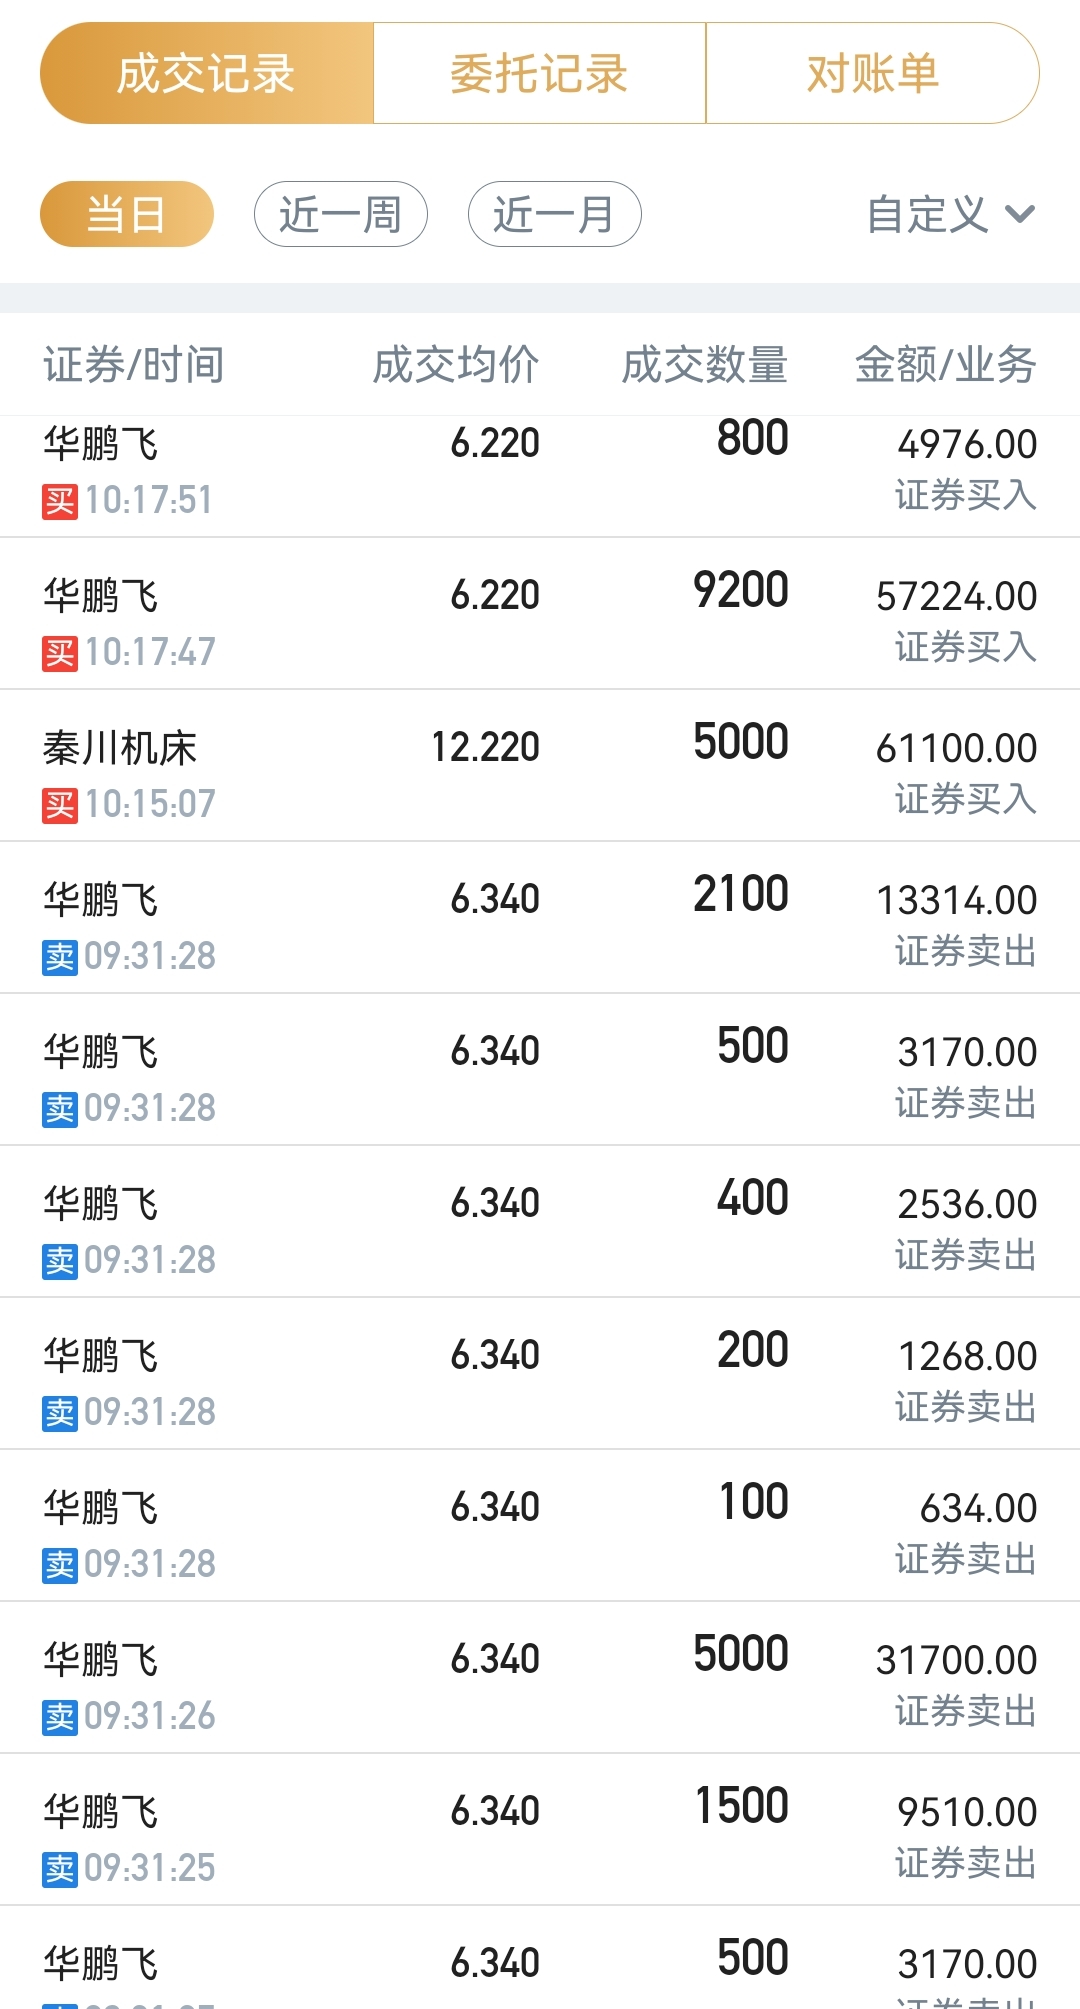Filter records by 近一周

click(x=340, y=214)
